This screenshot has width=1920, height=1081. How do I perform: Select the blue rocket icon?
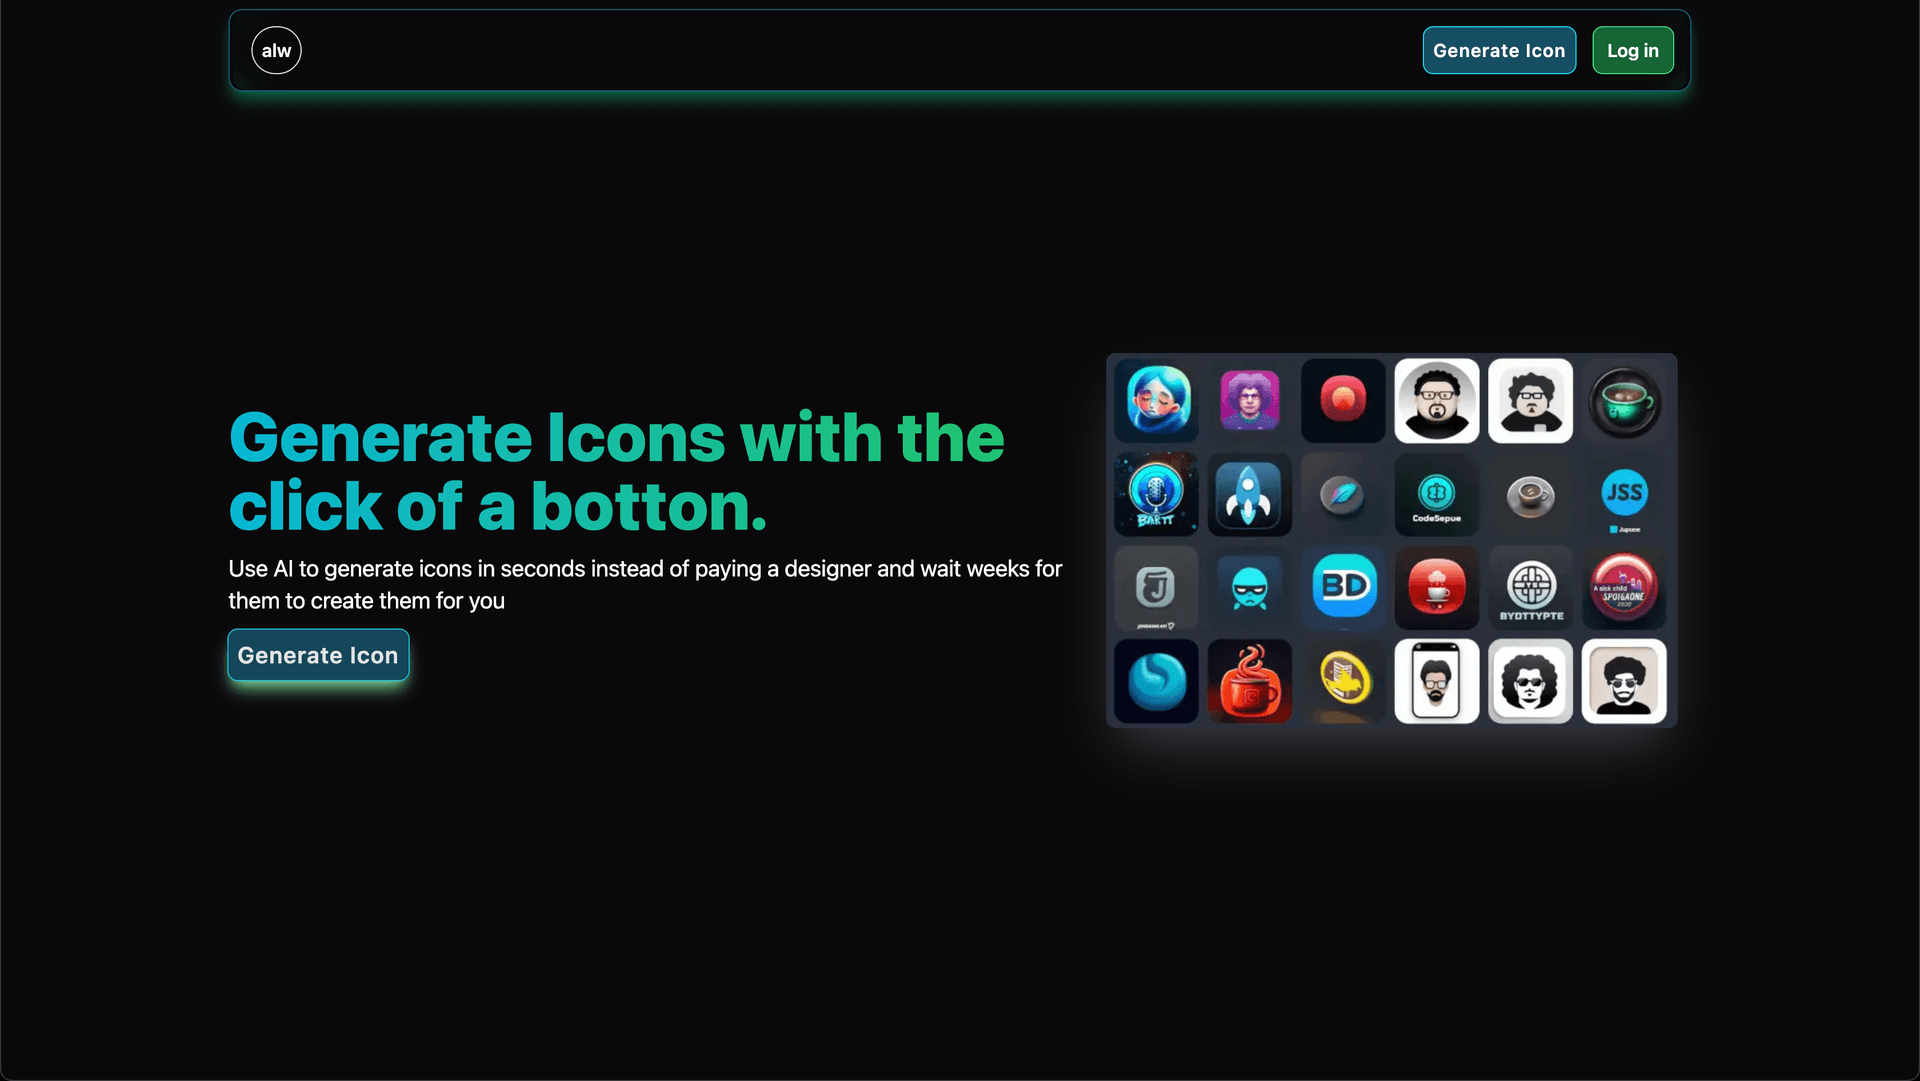(x=1249, y=495)
